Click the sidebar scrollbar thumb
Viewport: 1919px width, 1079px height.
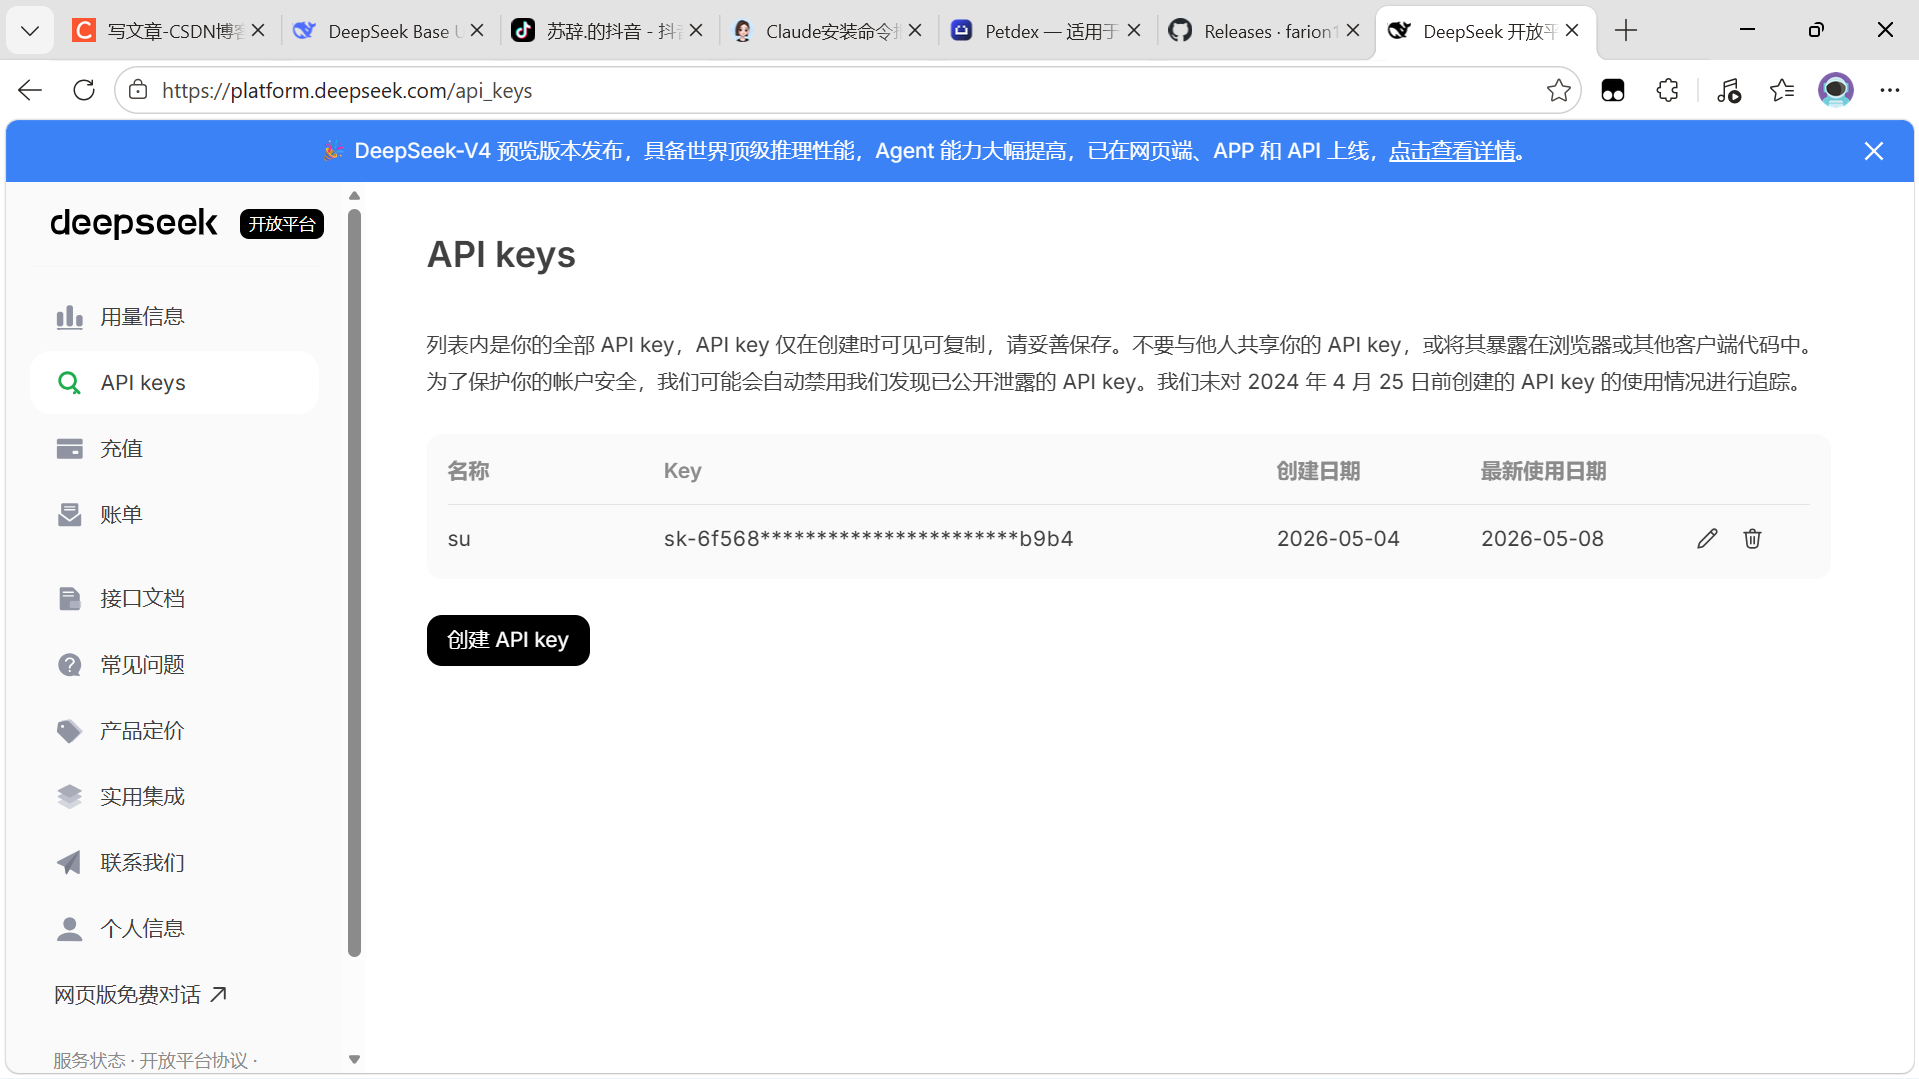point(354,583)
